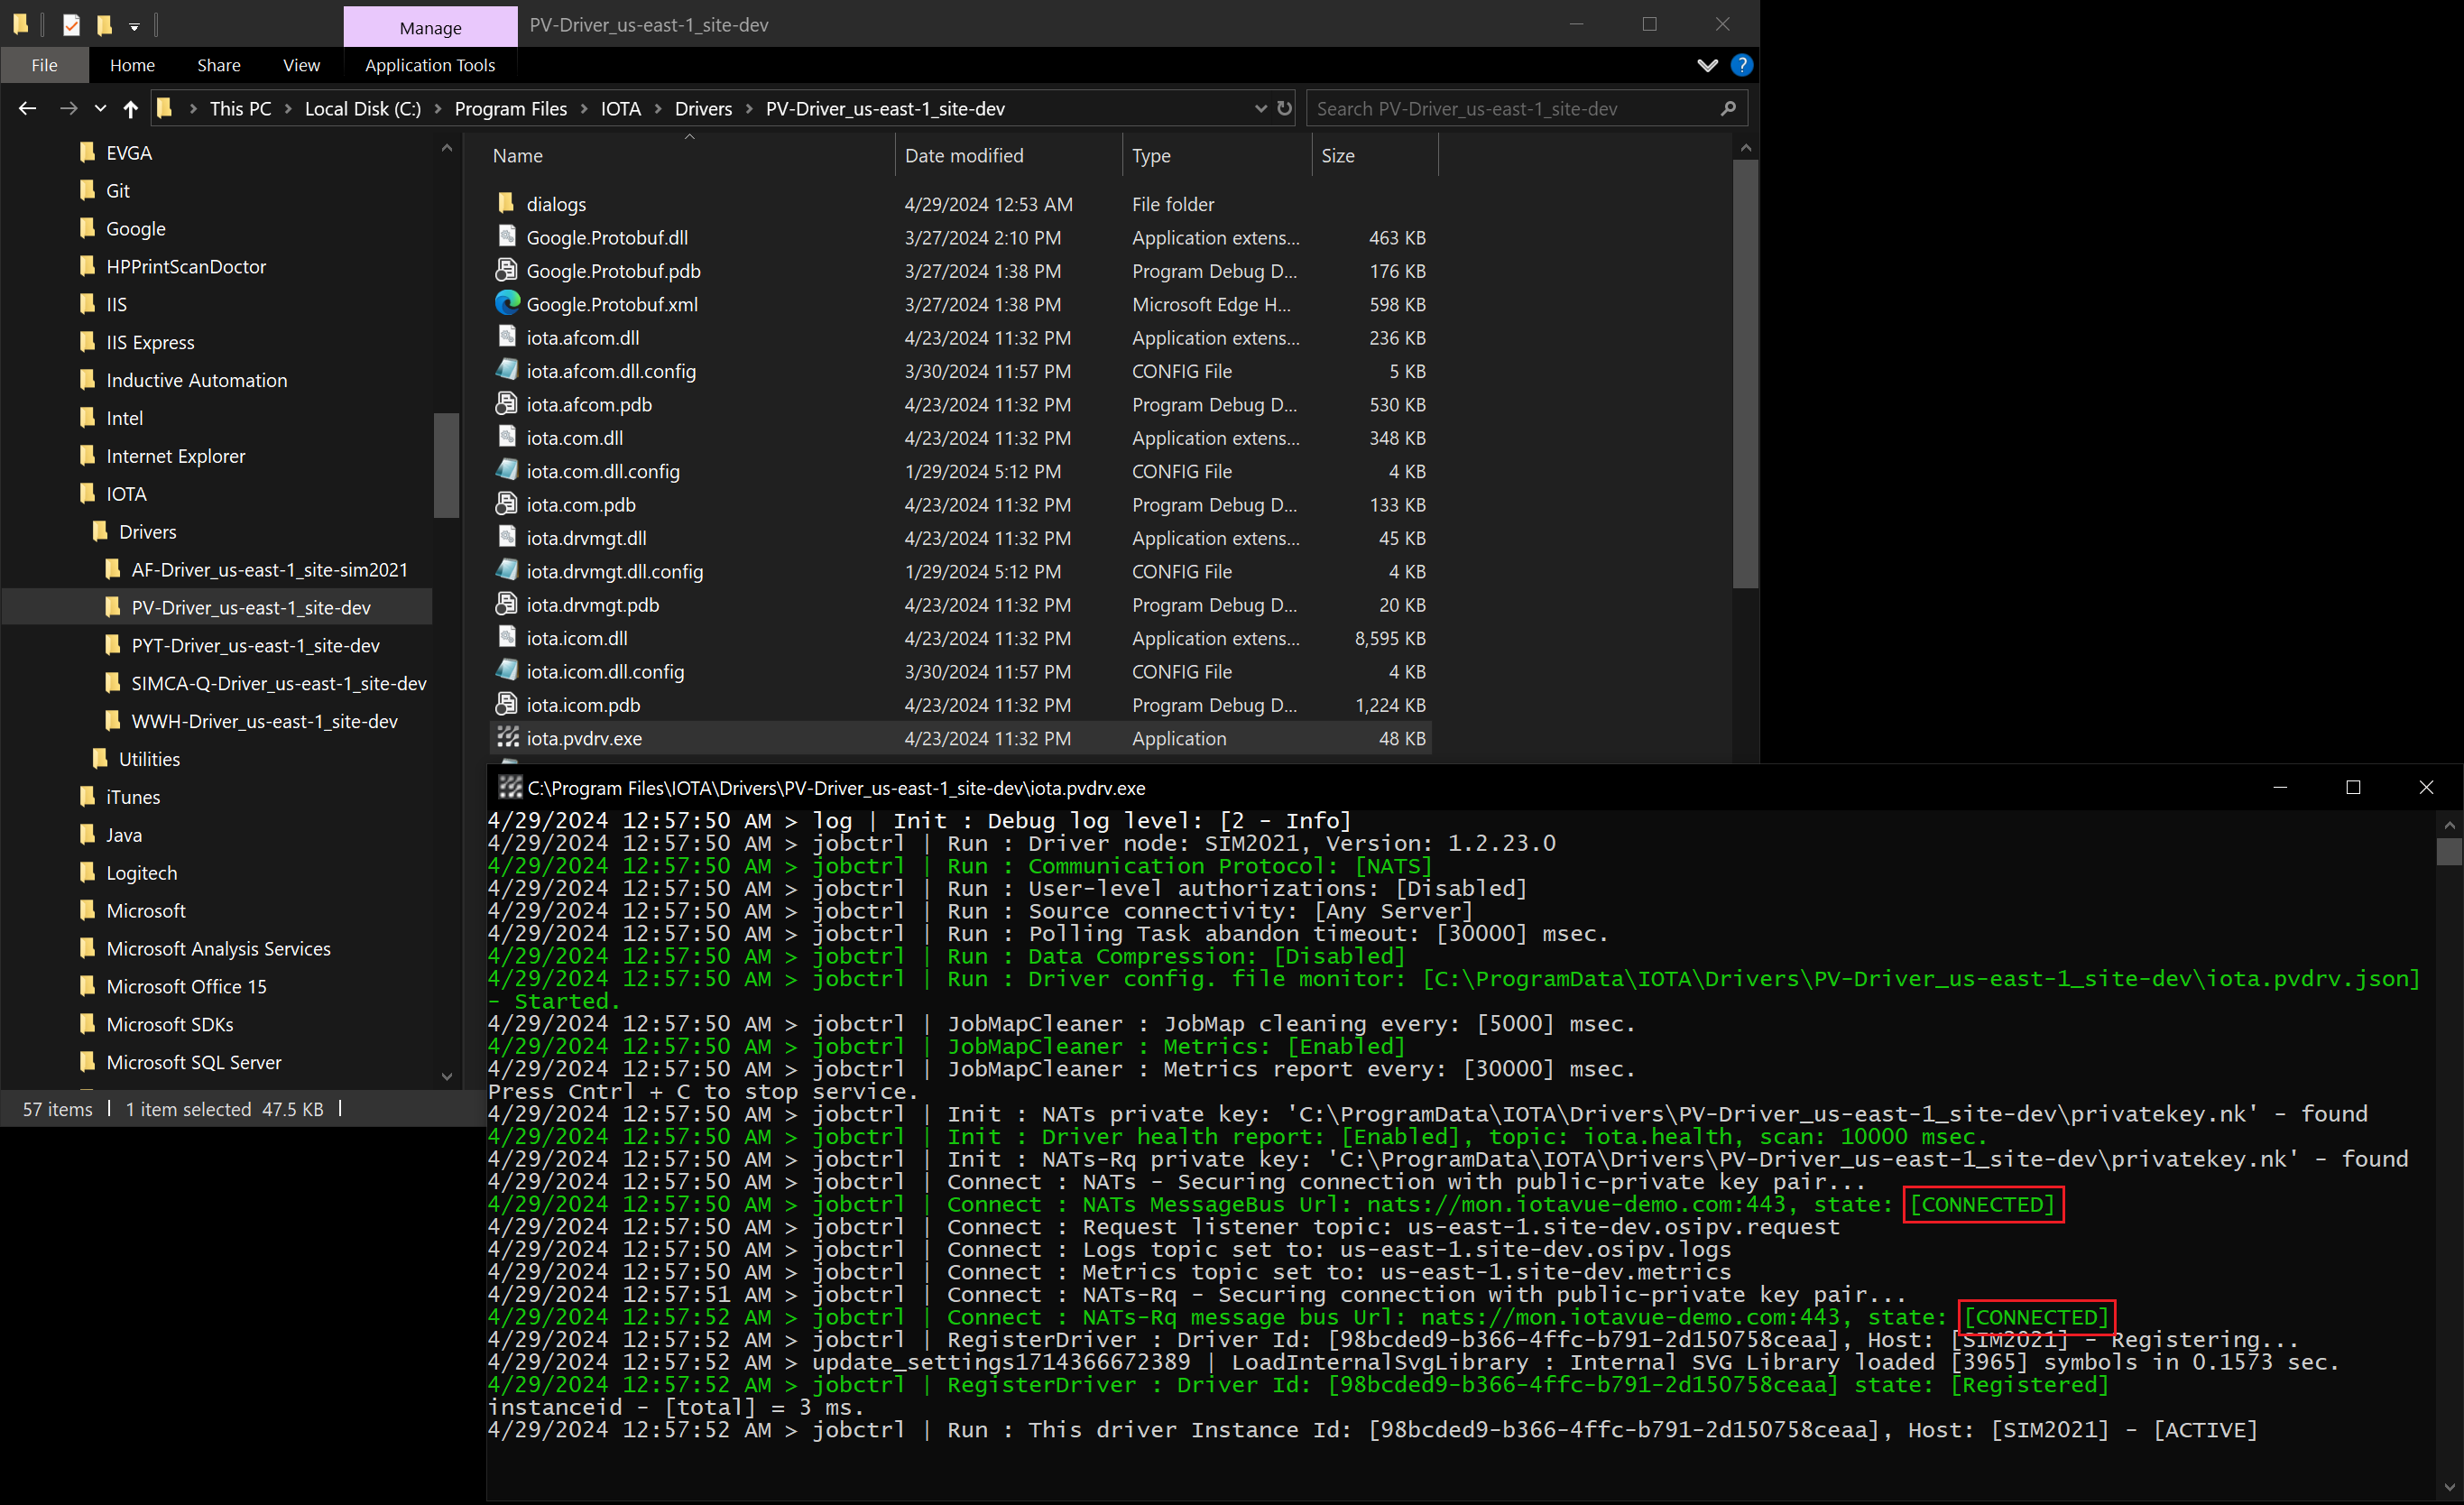Open quick access toolbar customize dropdown
This screenshot has width=2464, height=1505.
[134, 26]
